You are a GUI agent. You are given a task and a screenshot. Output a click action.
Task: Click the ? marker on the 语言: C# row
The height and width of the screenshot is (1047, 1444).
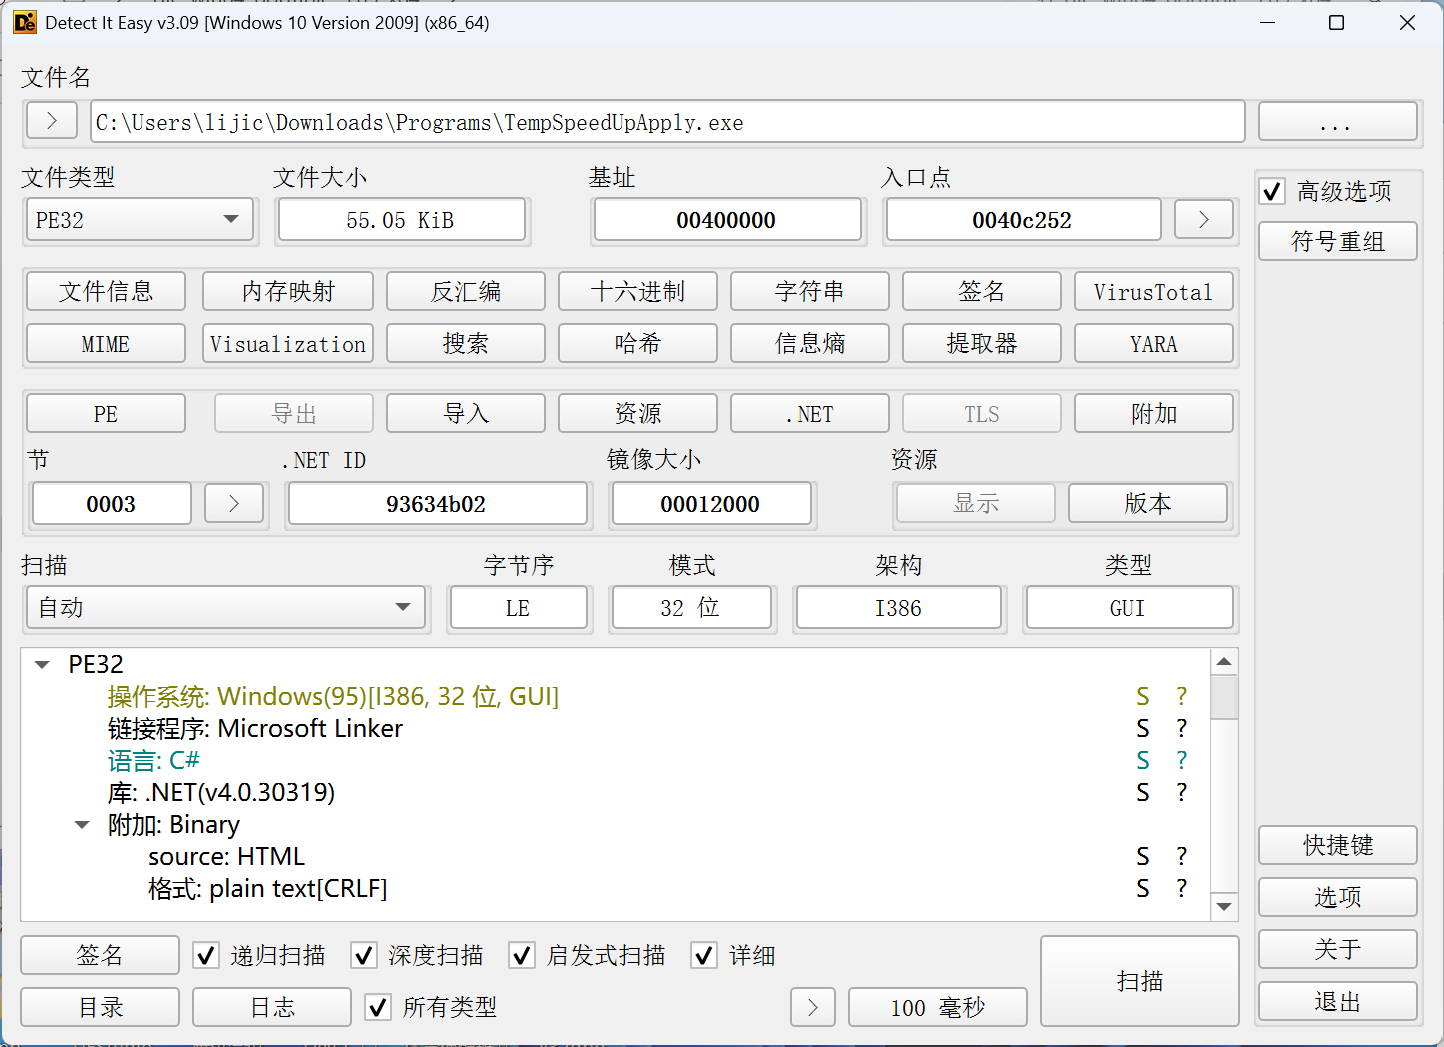[x=1181, y=760]
